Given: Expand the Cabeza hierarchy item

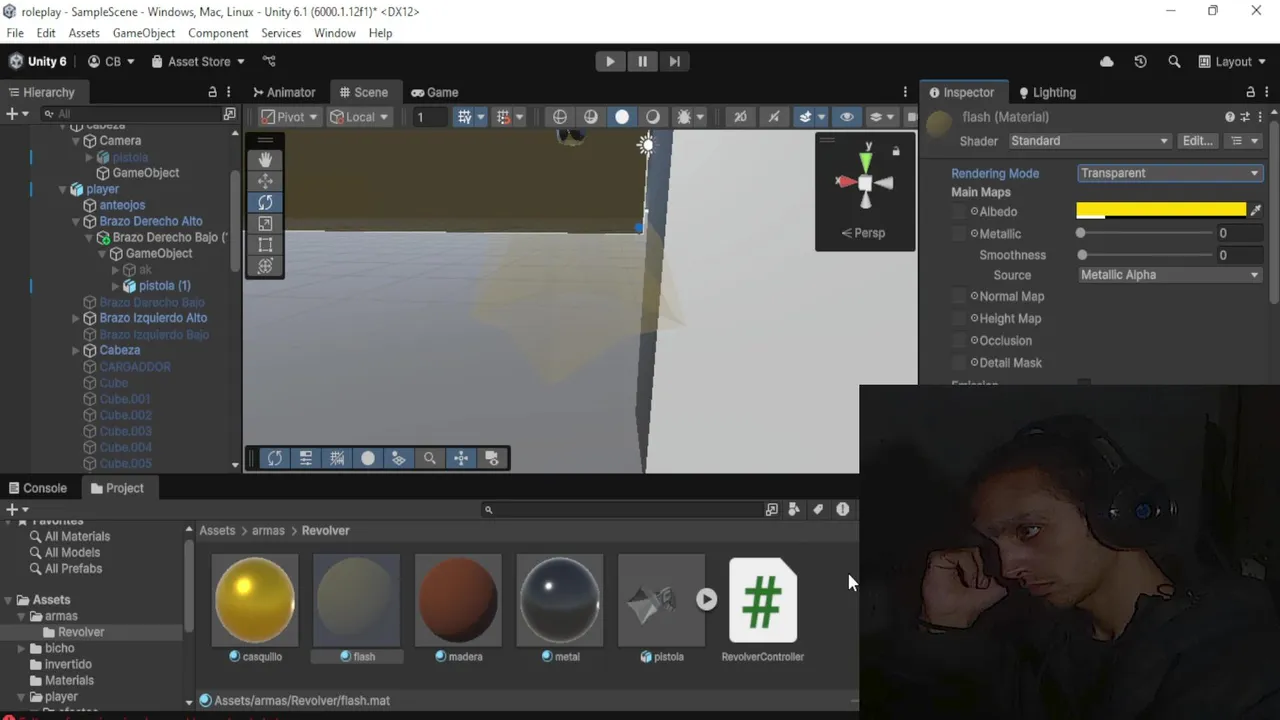Looking at the screenshot, I should [76, 351].
